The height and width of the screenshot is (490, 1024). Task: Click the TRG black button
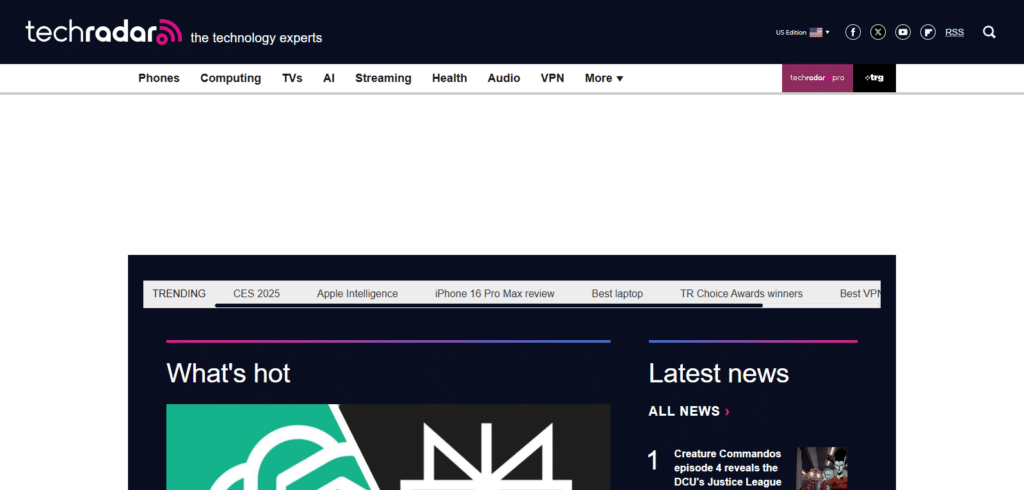[874, 78]
